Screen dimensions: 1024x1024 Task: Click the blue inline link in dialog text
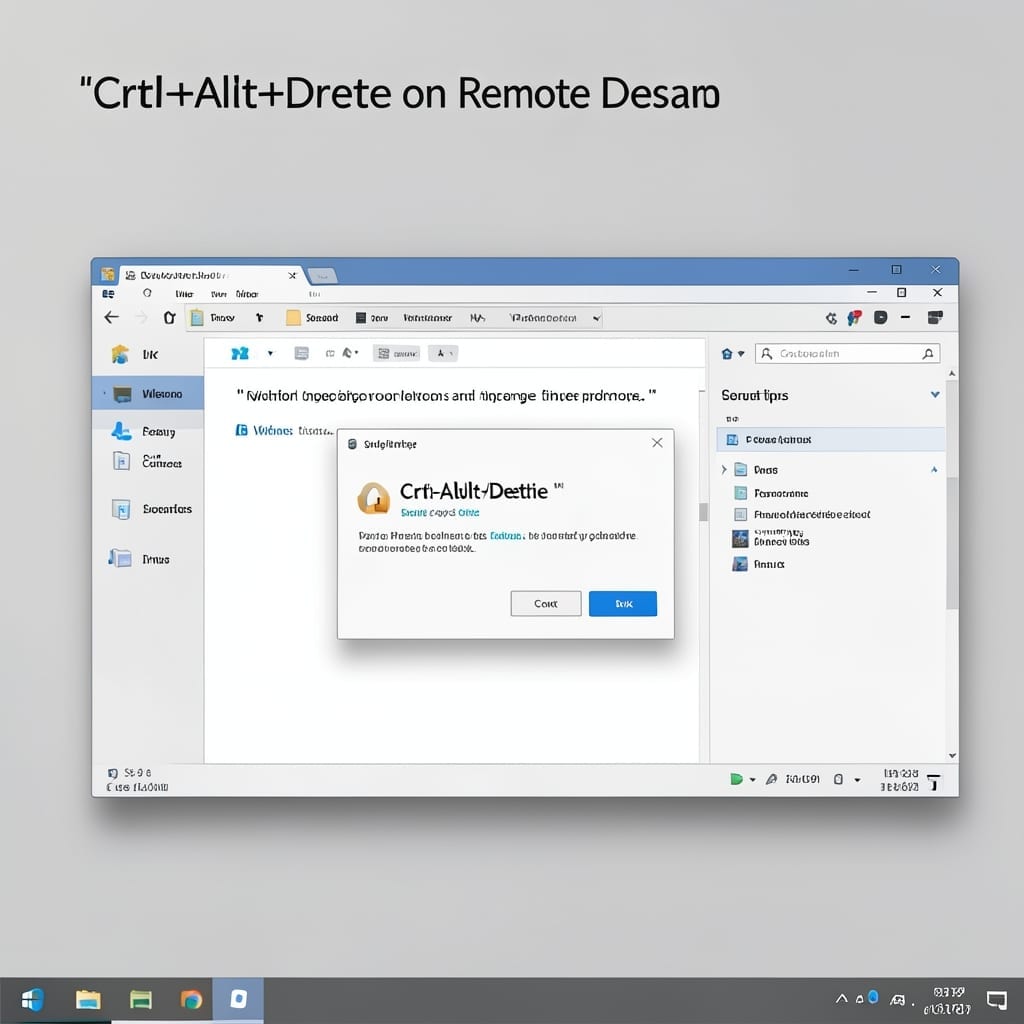[x=507, y=536]
